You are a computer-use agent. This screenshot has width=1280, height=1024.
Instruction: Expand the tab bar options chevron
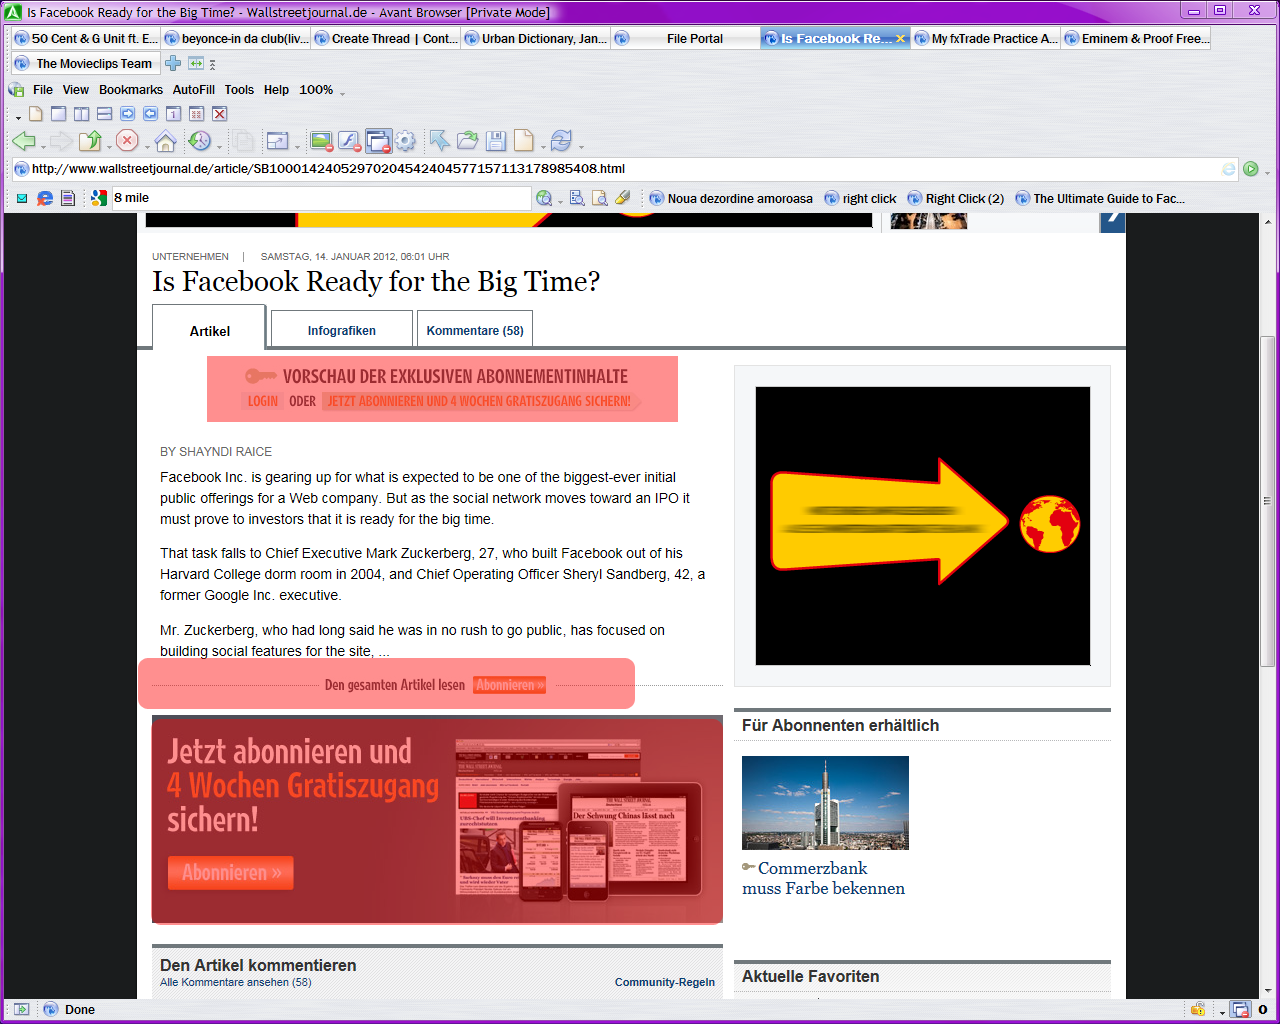pyautogui.click(x=213, y=64)
